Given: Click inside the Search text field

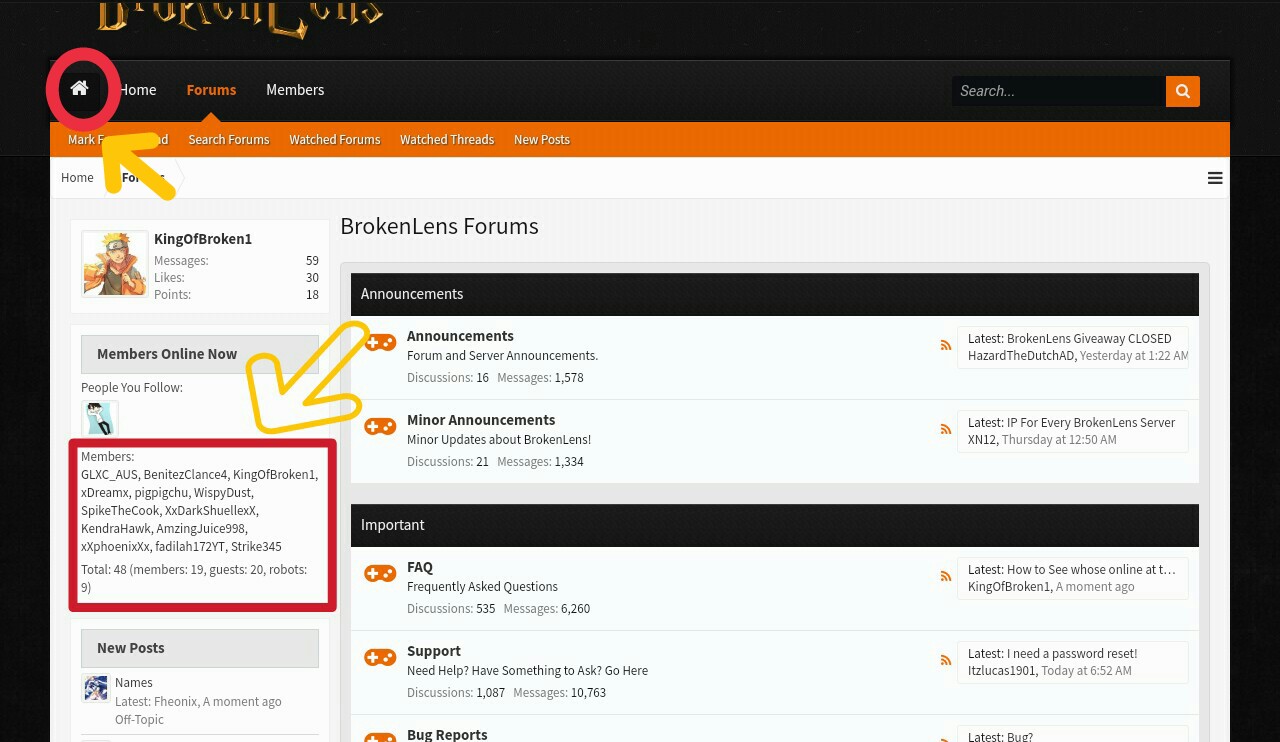Looking at the screenshot, I should point(1059,91).
